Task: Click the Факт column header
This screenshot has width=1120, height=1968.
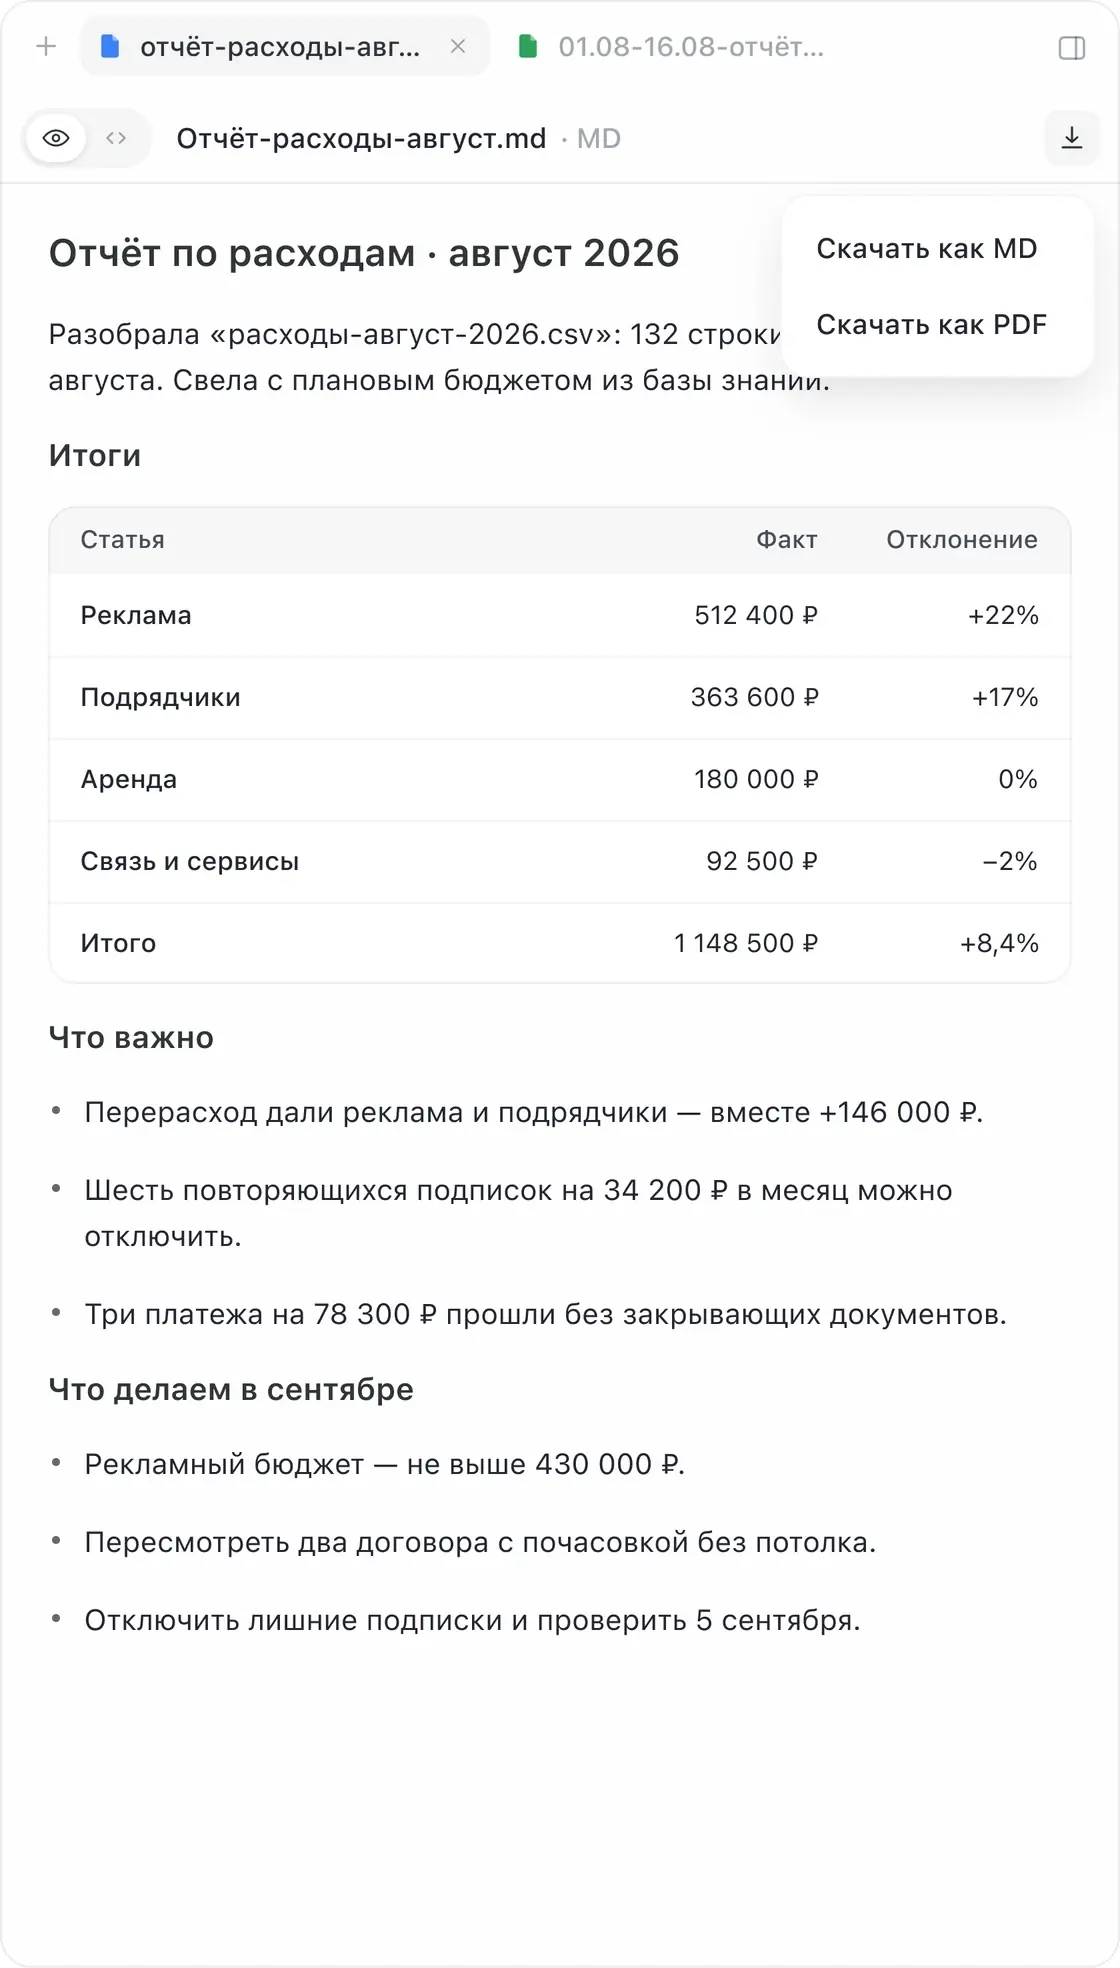Action: [x=787, y=540]
